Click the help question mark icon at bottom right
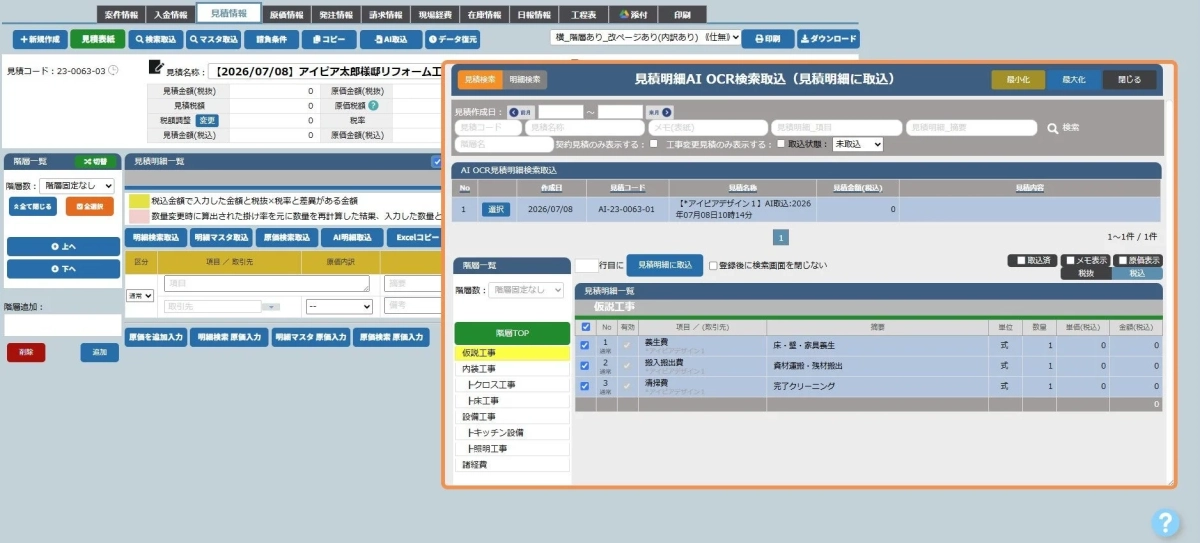Screen dimensions: 1200x543 pyautogui.click(x=1166, y=522)
